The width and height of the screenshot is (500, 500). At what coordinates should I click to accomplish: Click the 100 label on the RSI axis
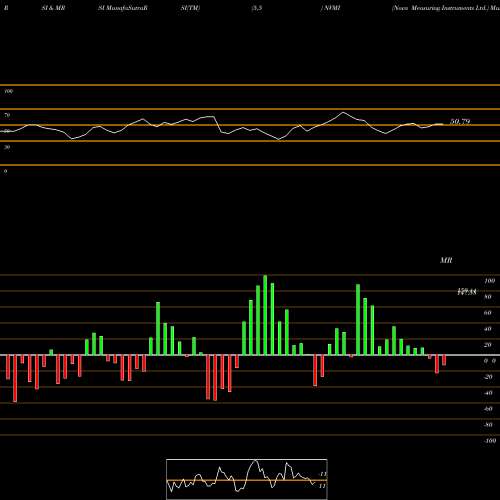coord(9,91)
